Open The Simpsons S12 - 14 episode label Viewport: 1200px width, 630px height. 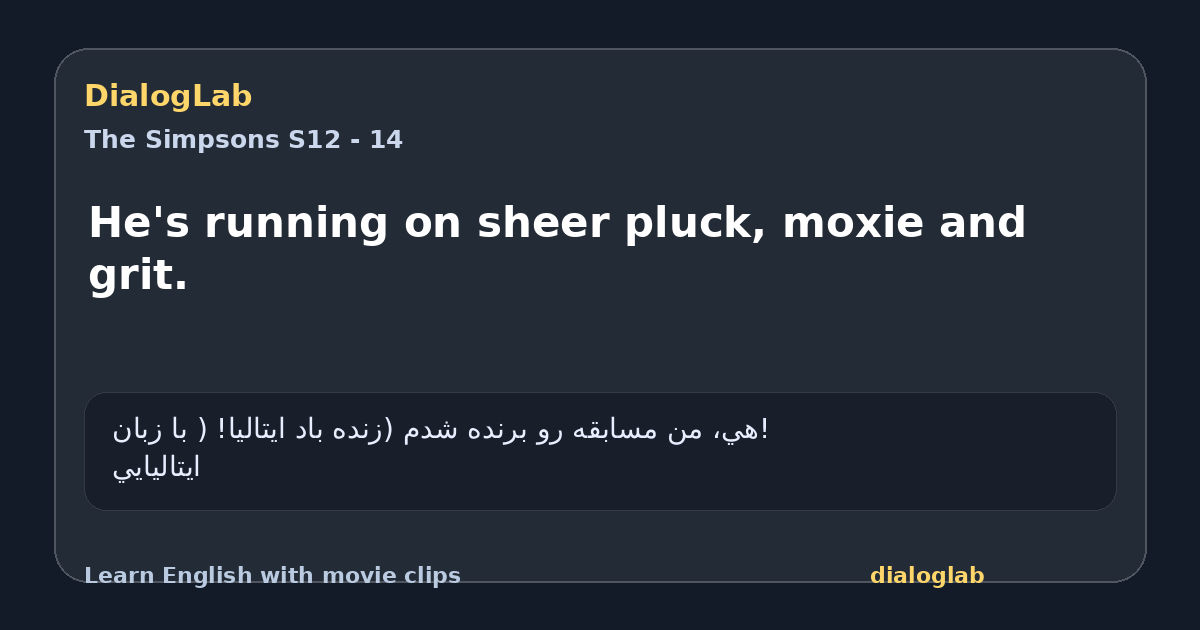tap(243, 140)
